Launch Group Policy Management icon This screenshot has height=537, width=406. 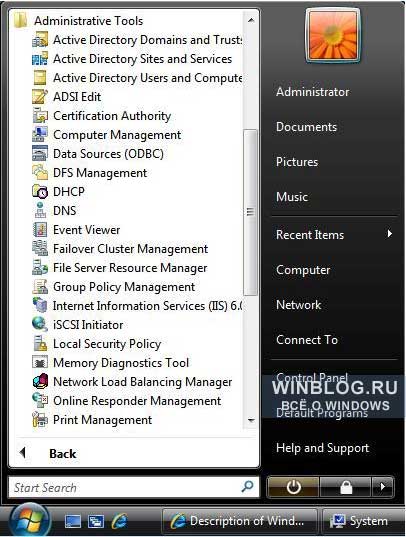(x=40, y=287)
